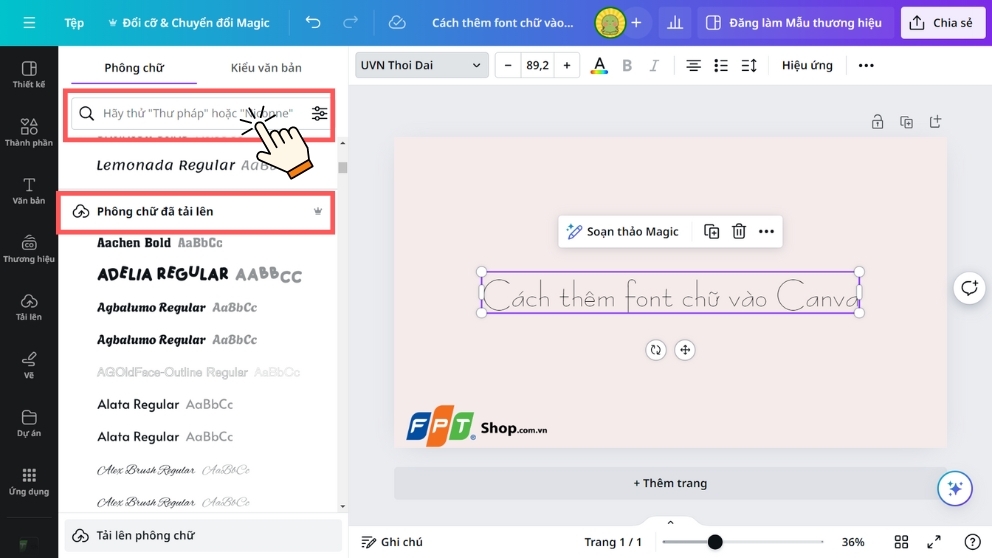Increase font size with plus button
The width and height of the screenshot is (992, 558).
567,65
